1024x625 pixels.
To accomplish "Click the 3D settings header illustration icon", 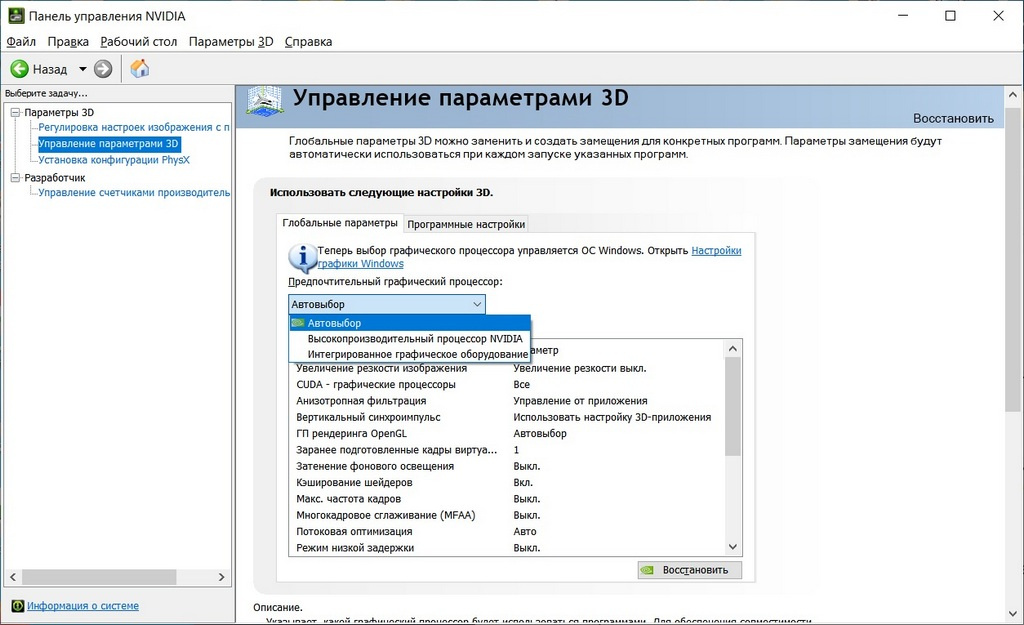I will (x=265, y=102).
